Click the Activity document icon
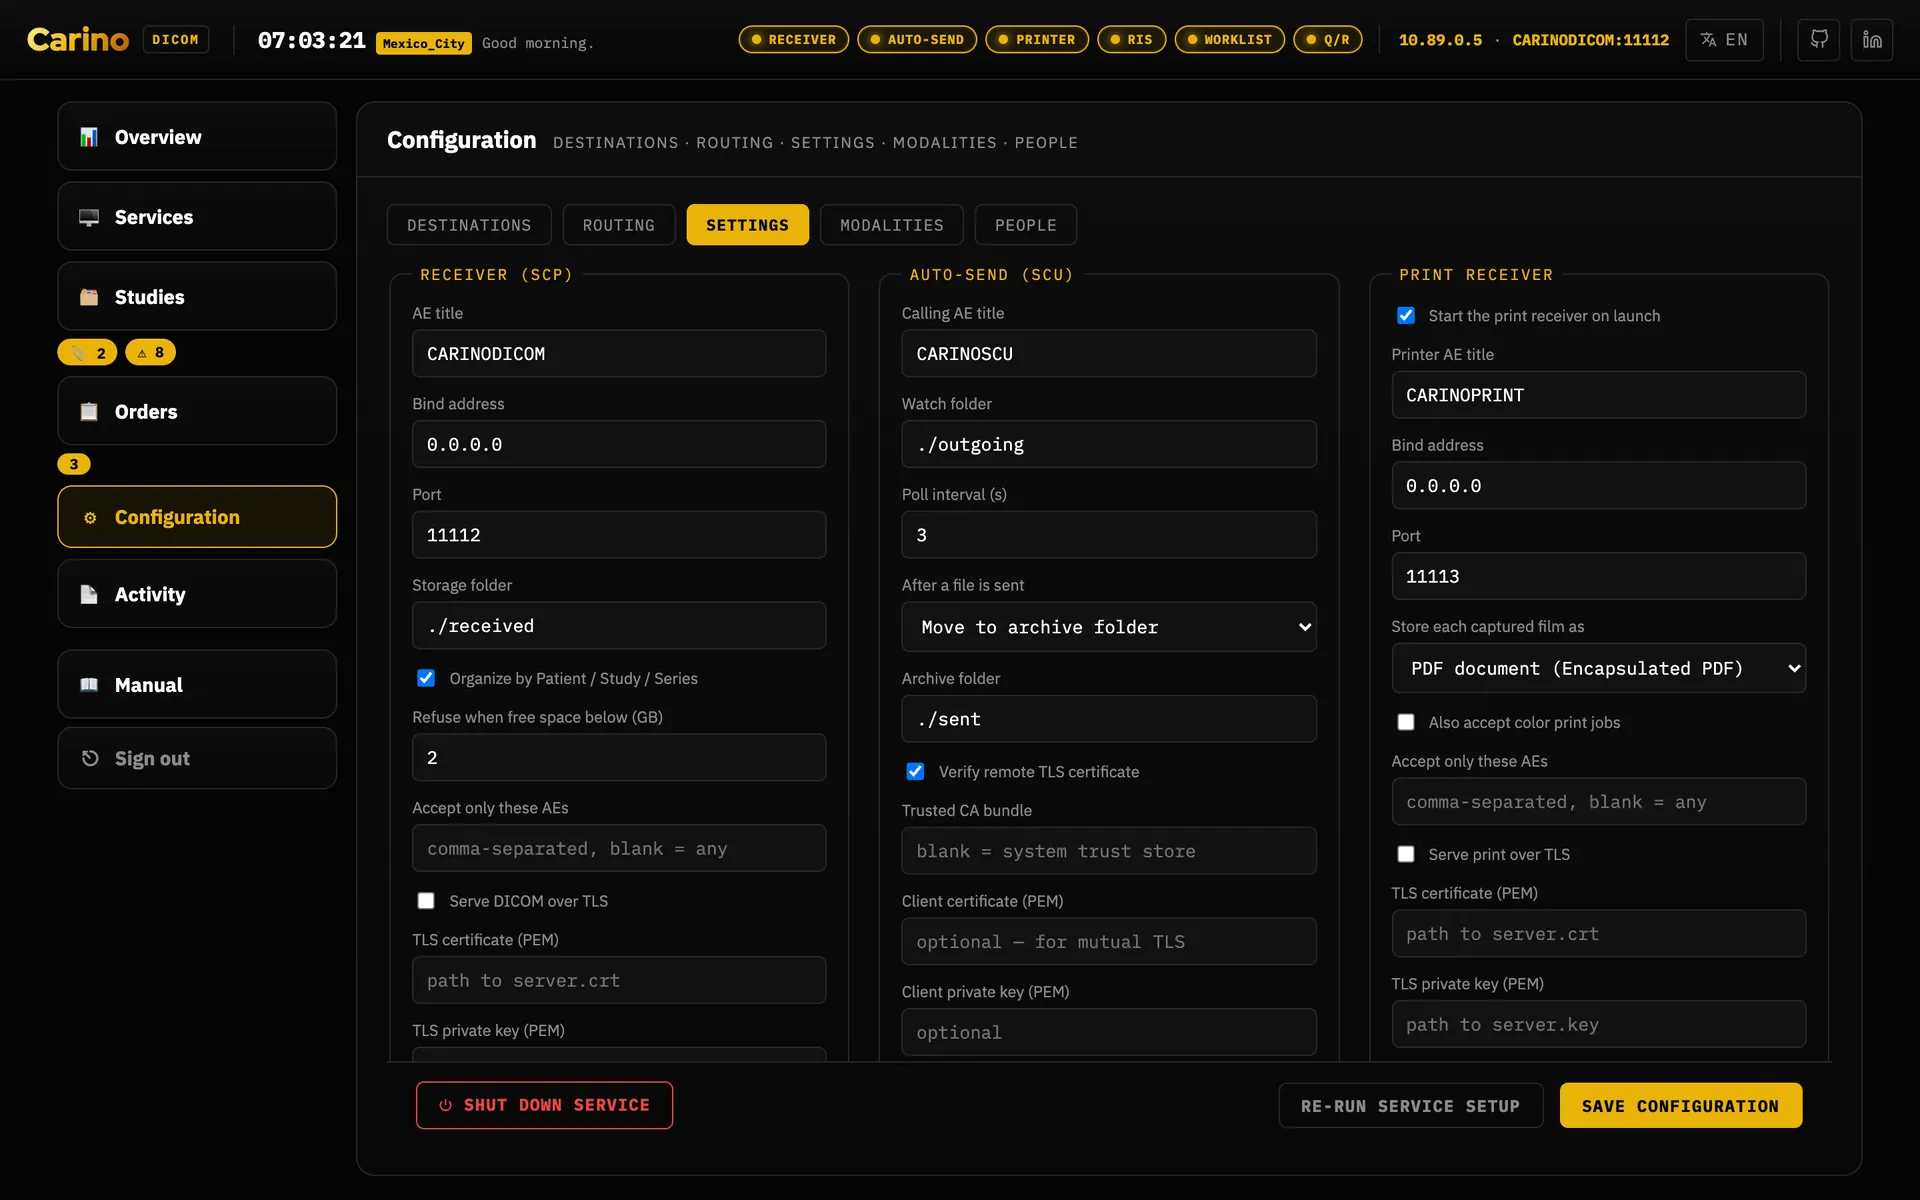This screenshot has width=1920, height=1200. (89, 594)
